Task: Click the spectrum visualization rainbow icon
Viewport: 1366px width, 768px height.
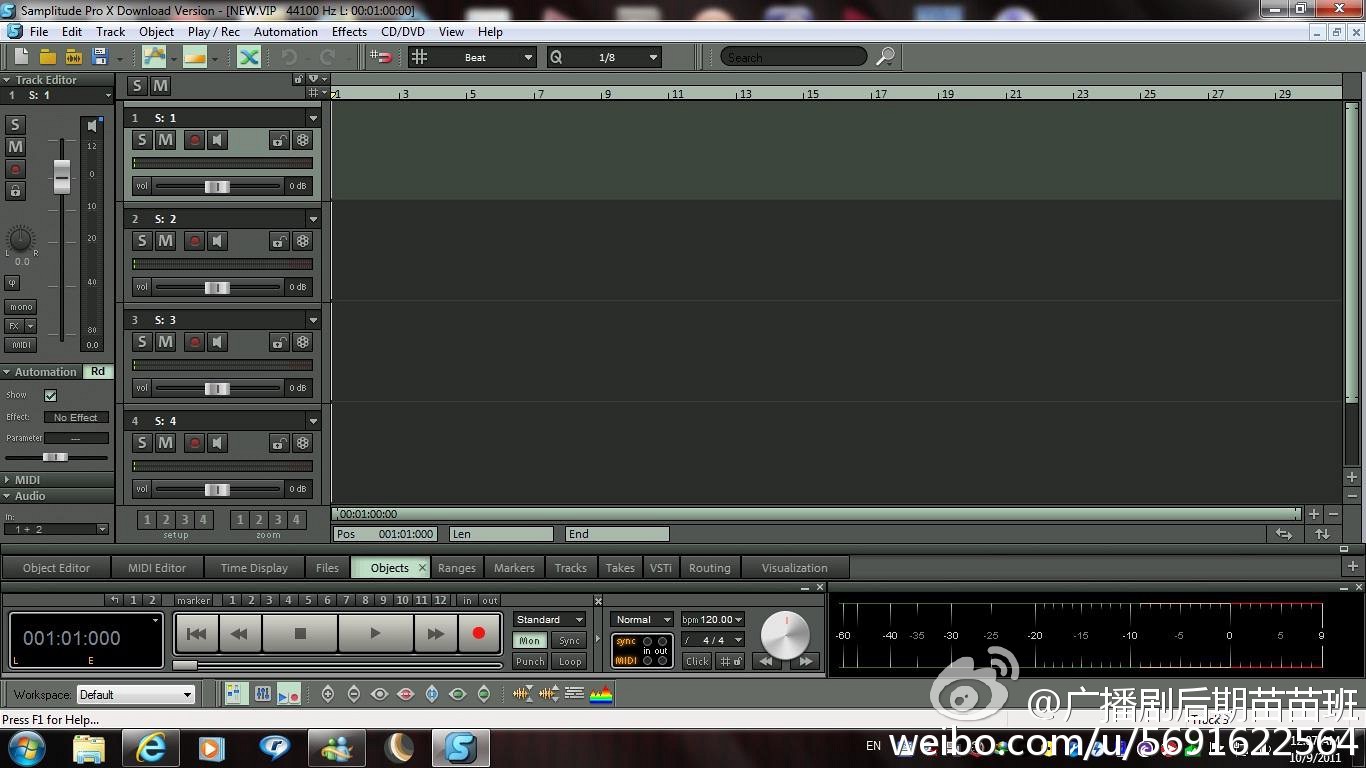Action: pyautogui.click(x=600, y=694)
